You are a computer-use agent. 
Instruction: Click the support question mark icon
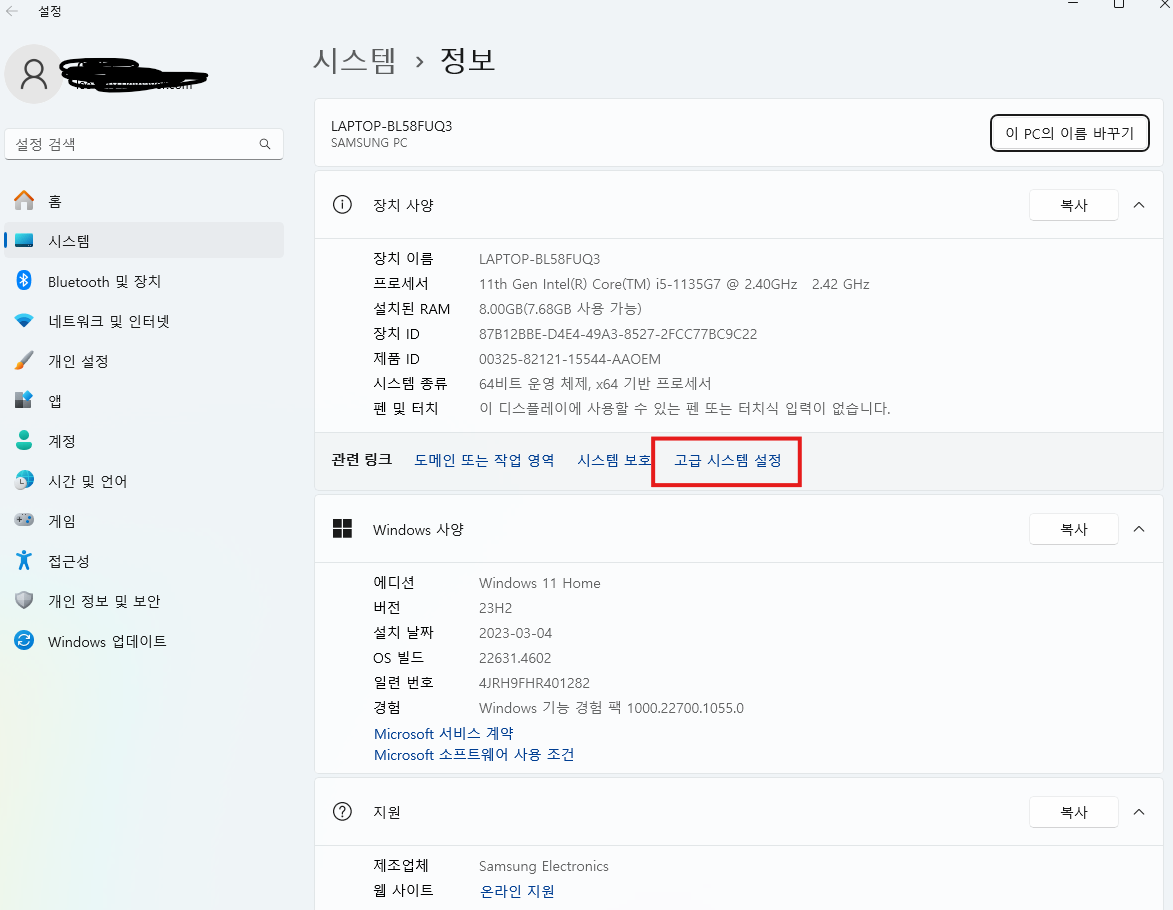(x=342, y=812)
